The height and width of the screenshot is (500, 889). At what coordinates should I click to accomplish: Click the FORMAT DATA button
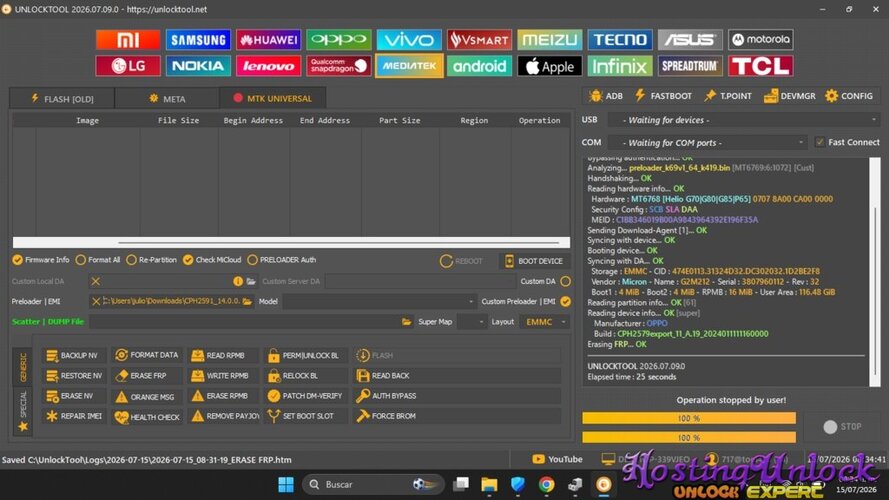147,355
